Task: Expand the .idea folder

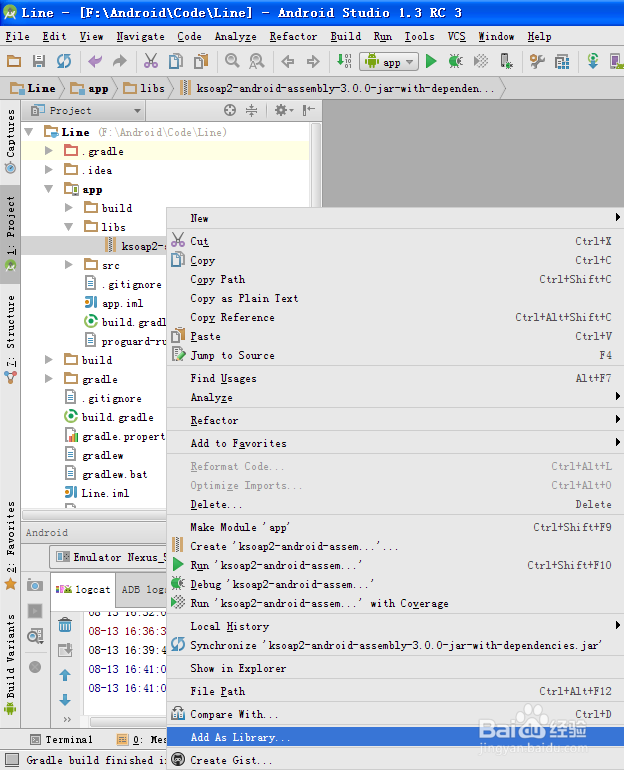Action: [49, 170]
